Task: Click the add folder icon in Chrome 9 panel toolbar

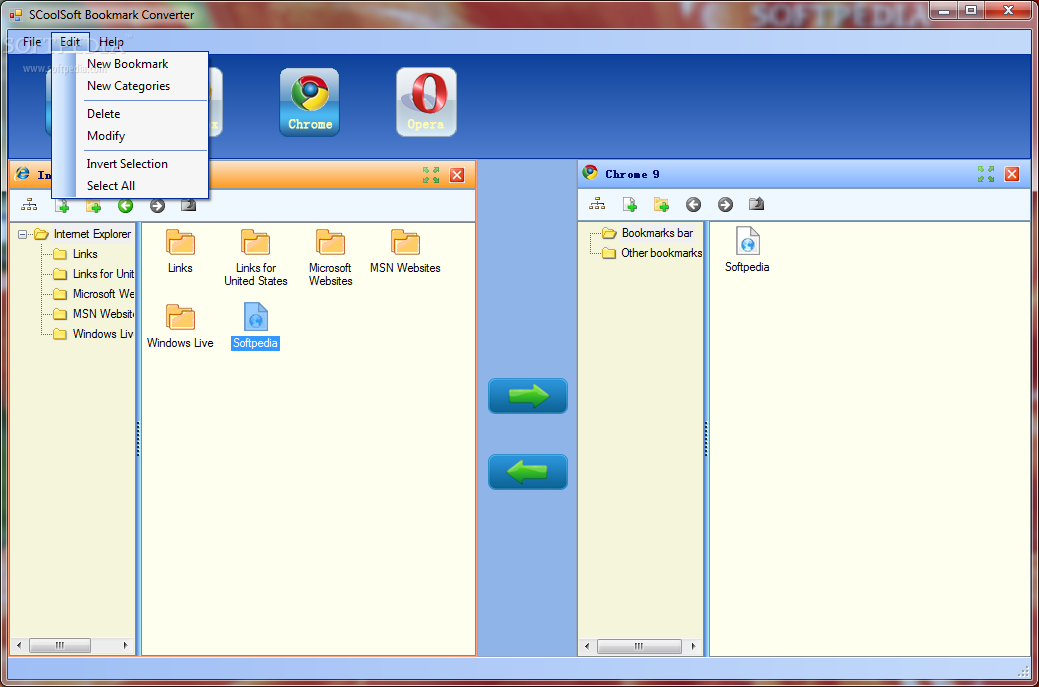Action: pyautogui.click(x=661, y=205)
